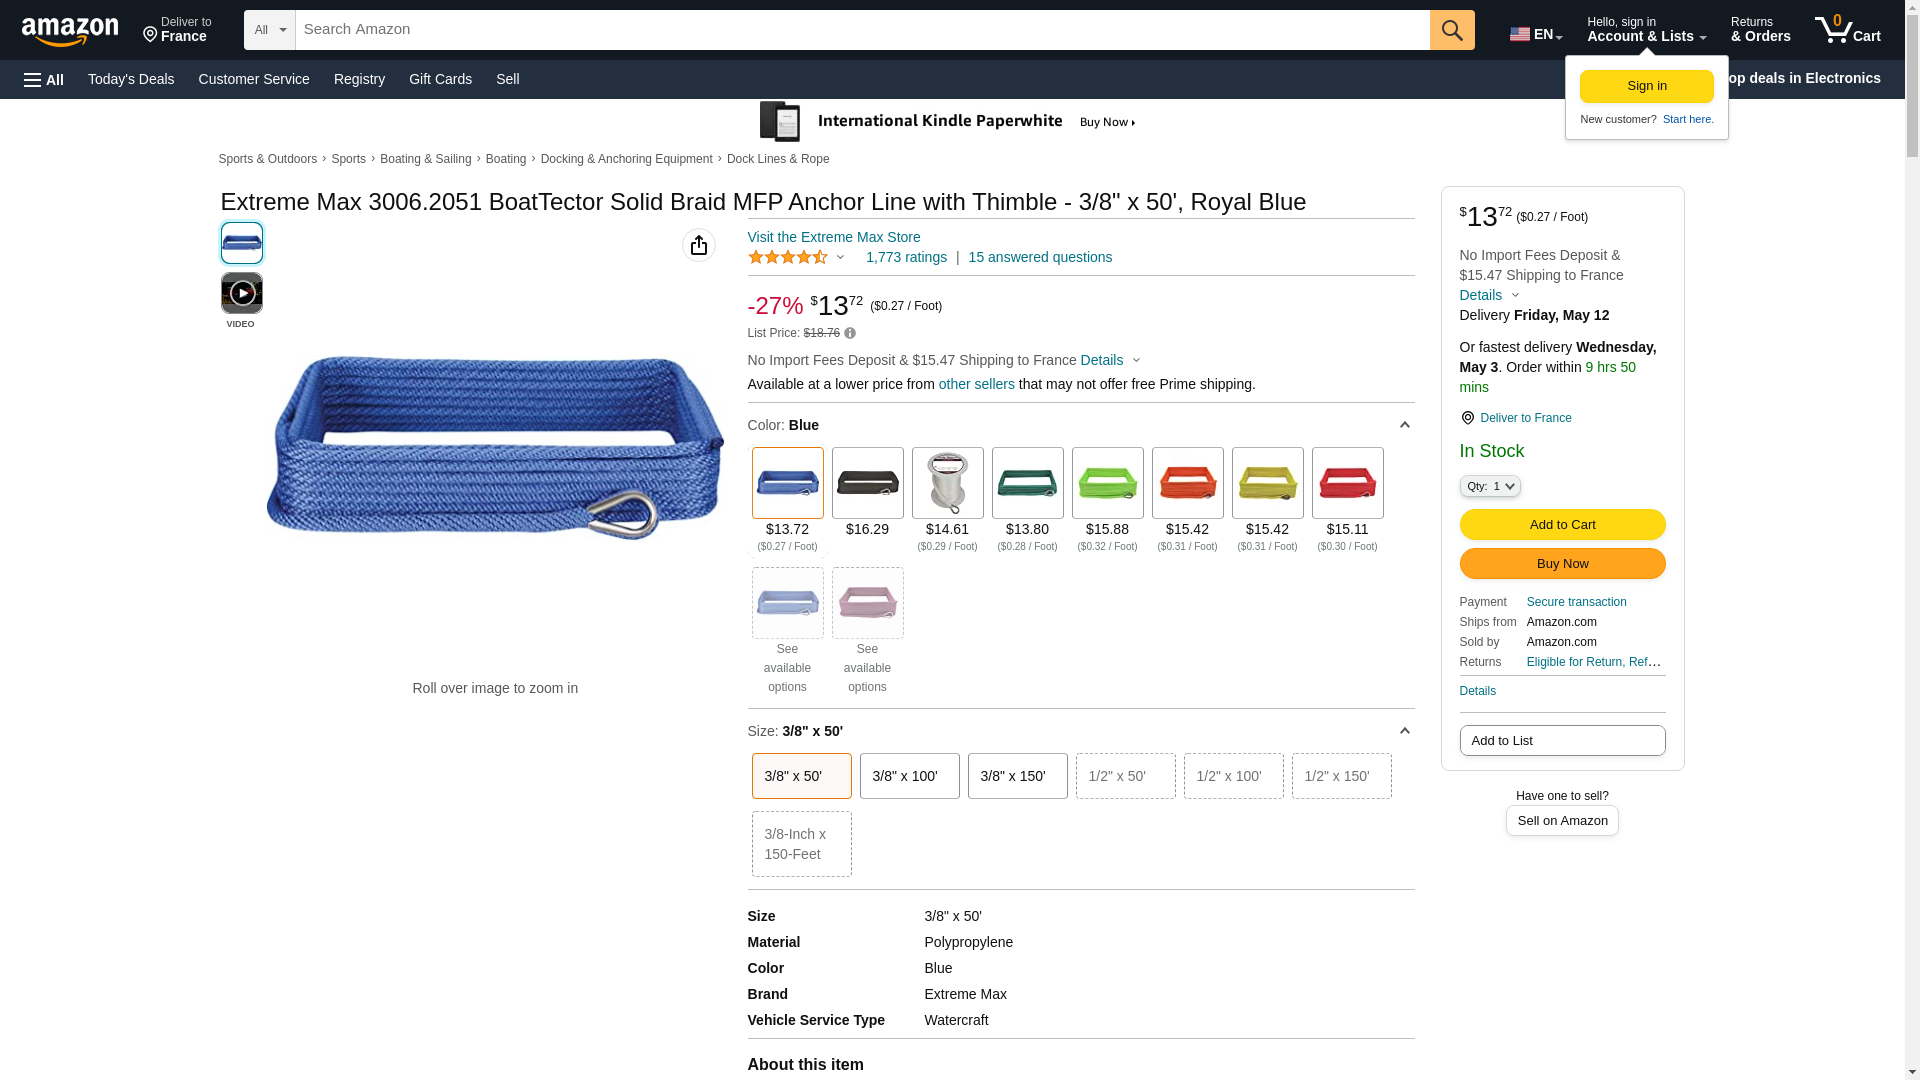Expand the search category All dropdown

coord(269,30)
